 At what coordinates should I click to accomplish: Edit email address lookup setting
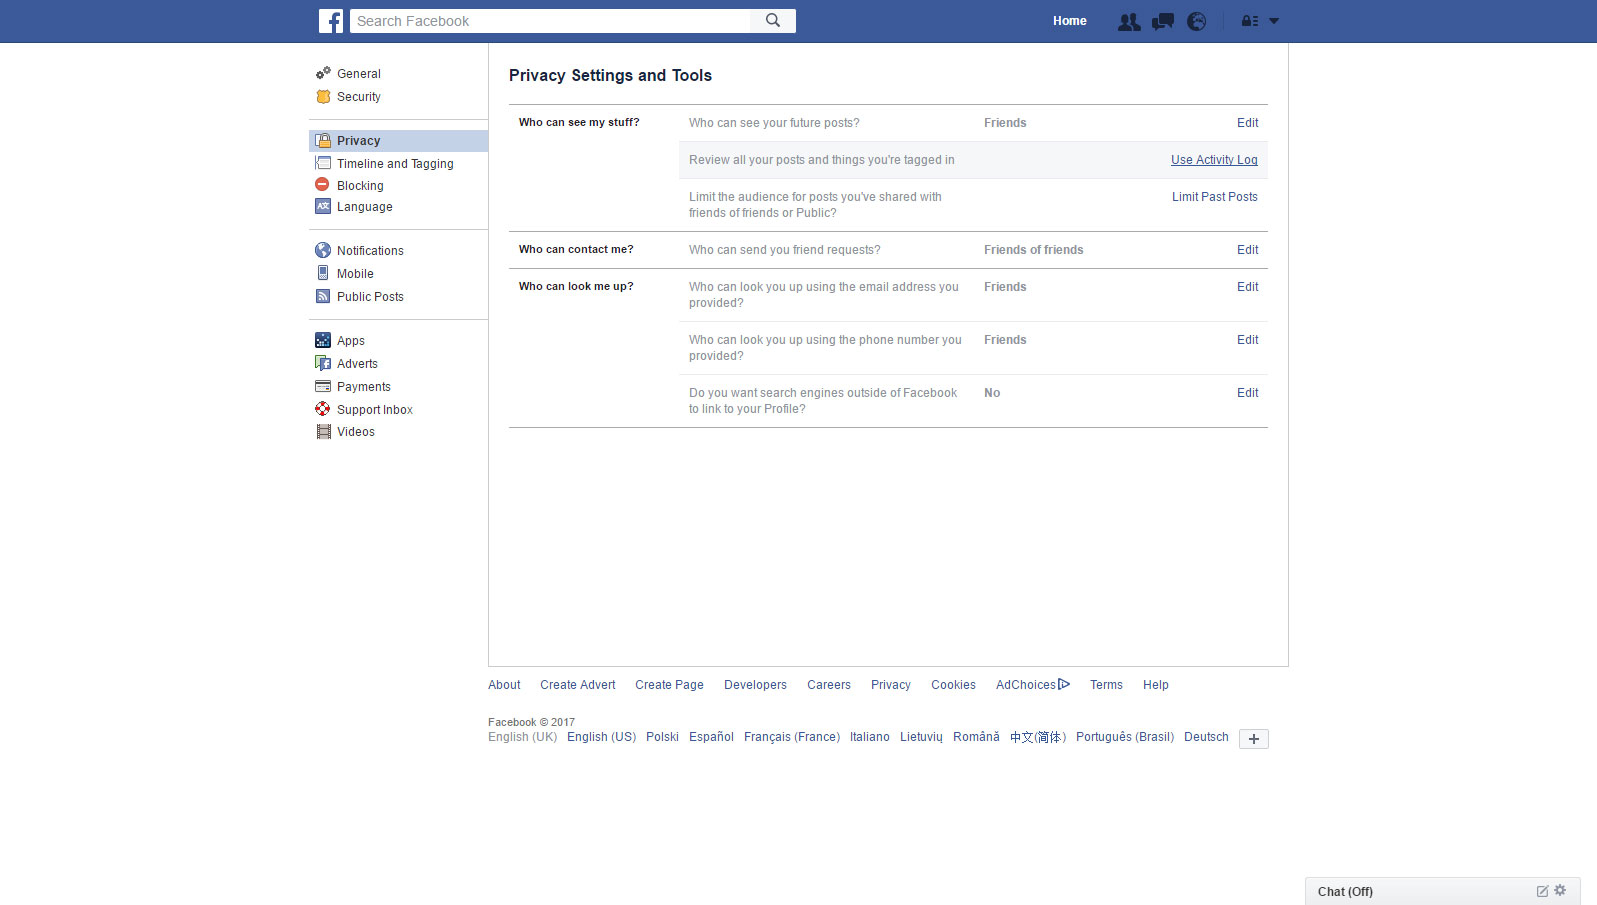1247,287
